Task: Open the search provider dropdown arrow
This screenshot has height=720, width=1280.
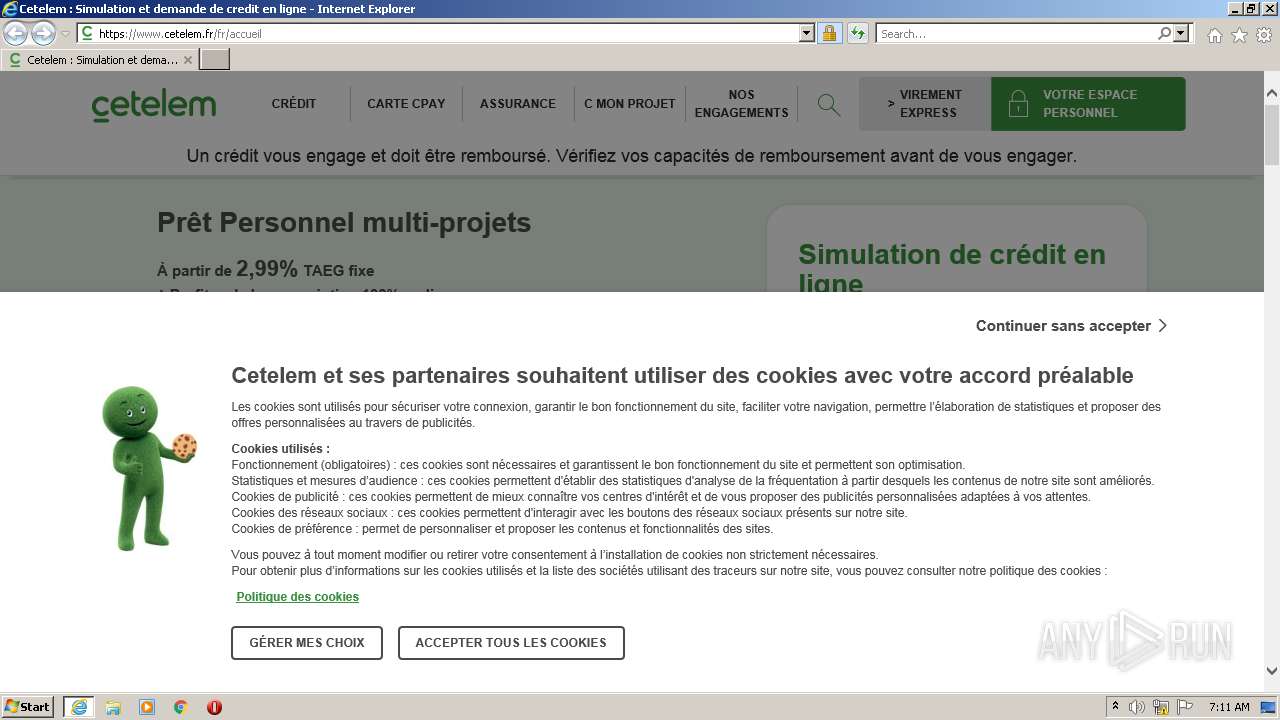Action: [x=1181, y=33]
